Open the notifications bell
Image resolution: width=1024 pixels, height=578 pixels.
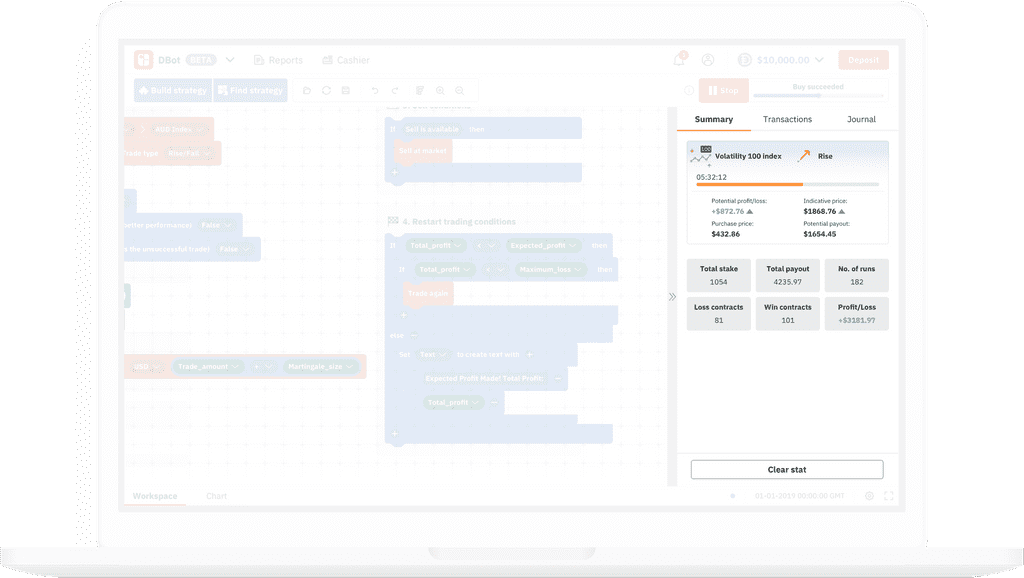(x=679, y=60)
